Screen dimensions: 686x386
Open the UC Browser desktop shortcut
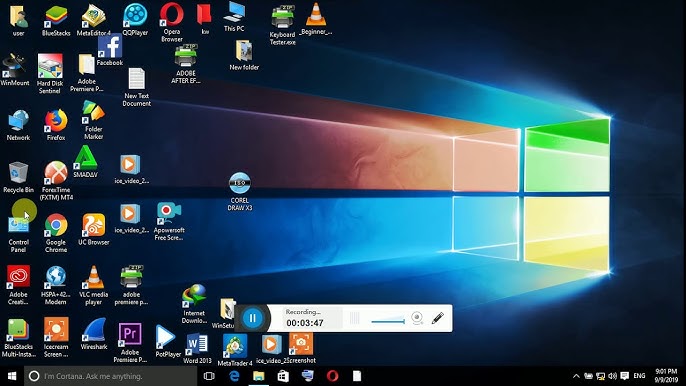93,229
